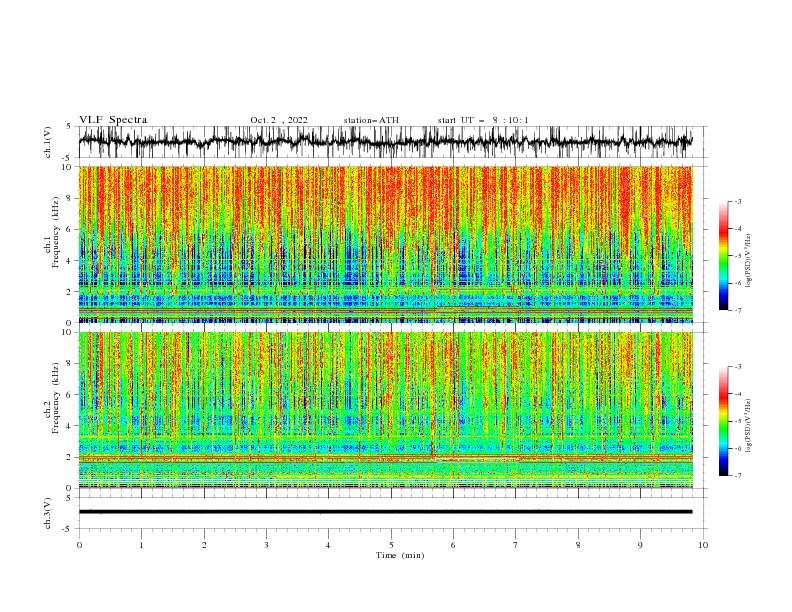Viewport: 792px width, 612px height.
Task: Click the ch.1 voltage waveform trace
Action: point(385,142)
